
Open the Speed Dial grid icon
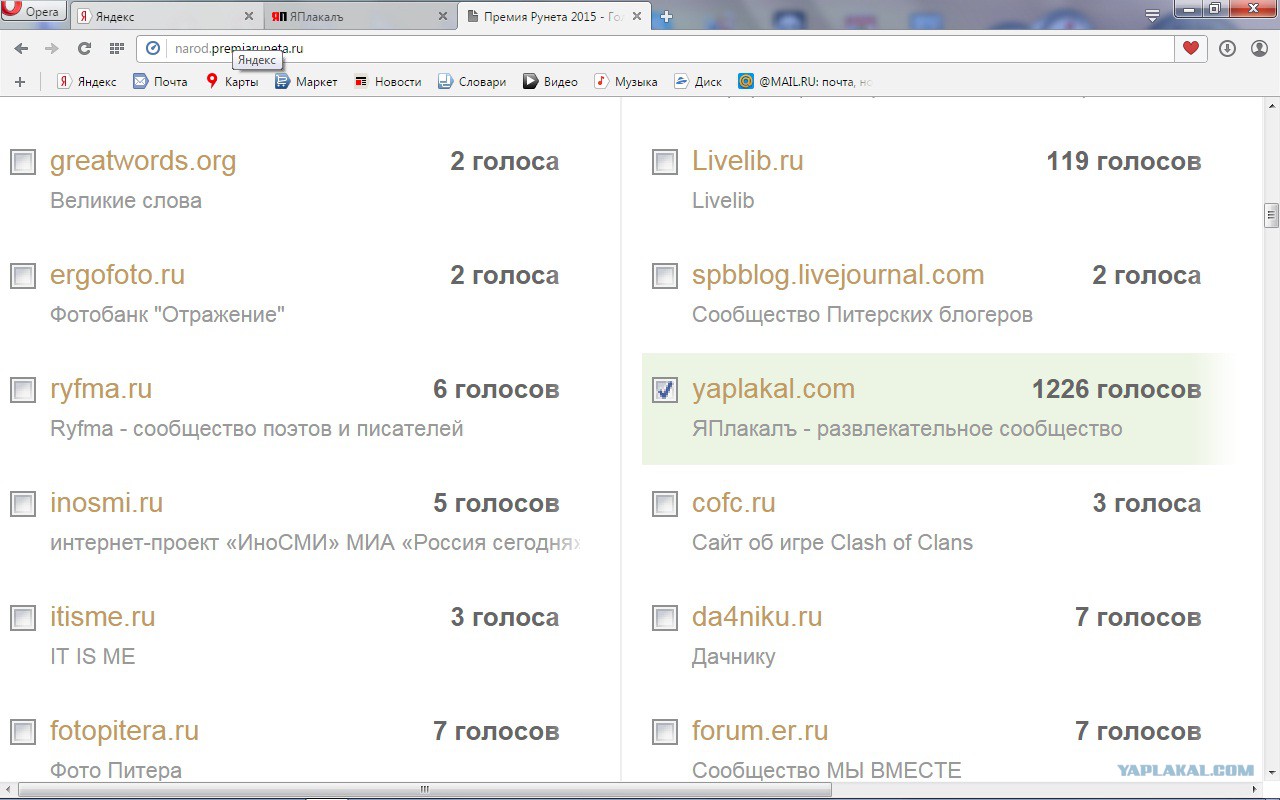click(x=117, y=48)
